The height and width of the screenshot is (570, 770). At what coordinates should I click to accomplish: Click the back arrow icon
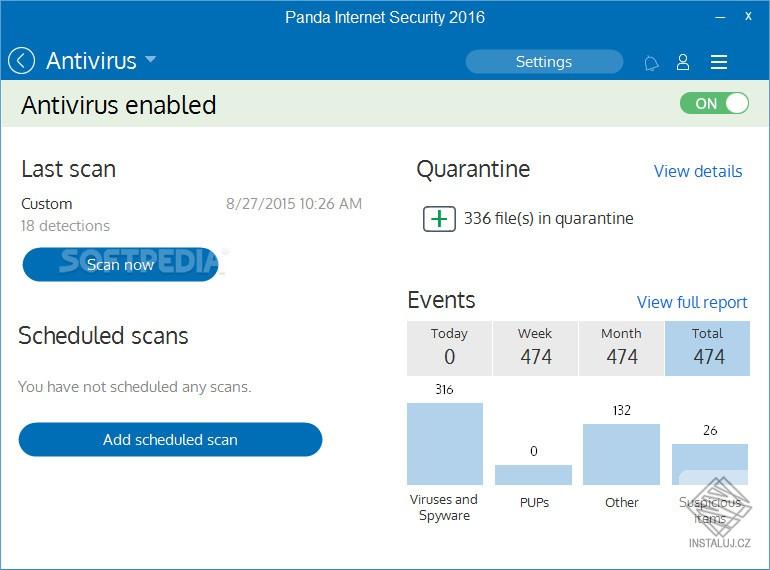click(21, 61)
